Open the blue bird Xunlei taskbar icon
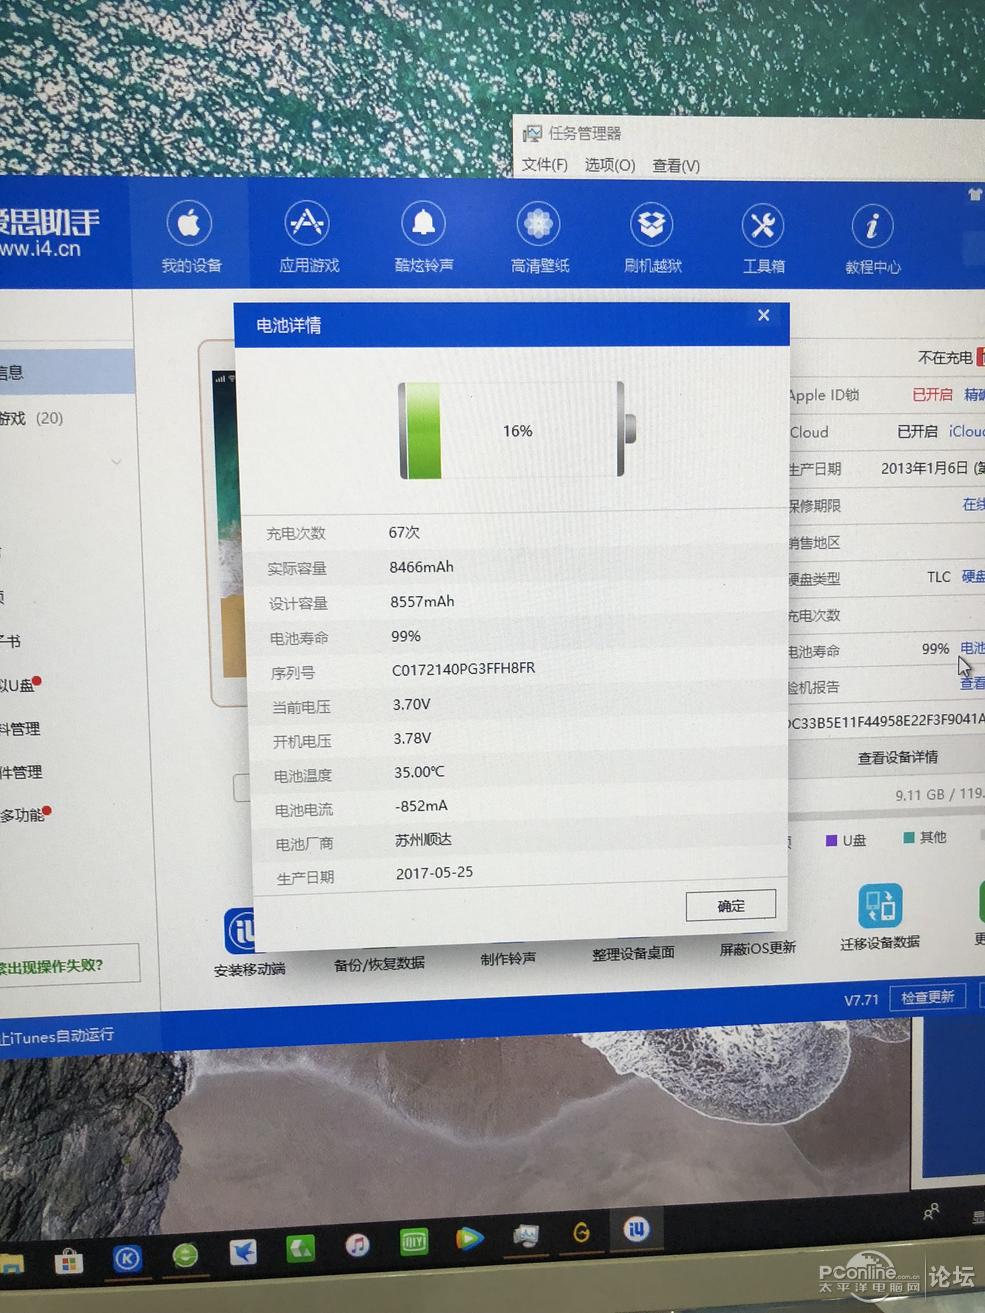This screenshot has height=1313, width=985. click(243, 1251)
